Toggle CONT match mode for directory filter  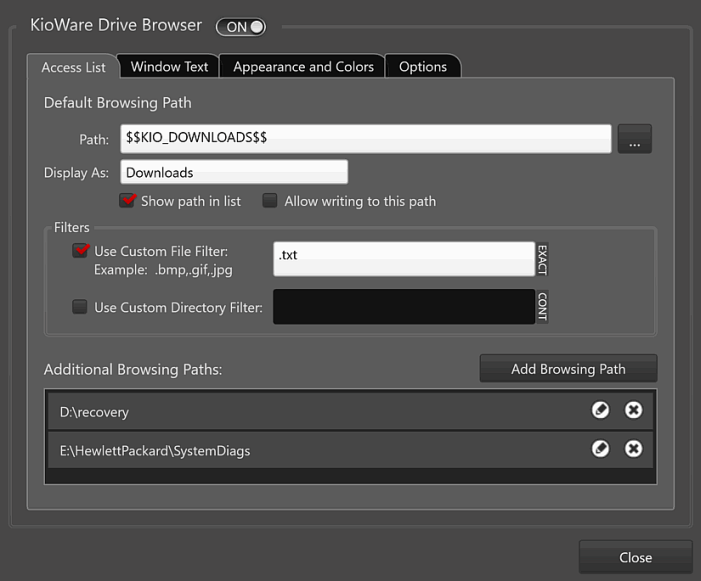(542, 307)
